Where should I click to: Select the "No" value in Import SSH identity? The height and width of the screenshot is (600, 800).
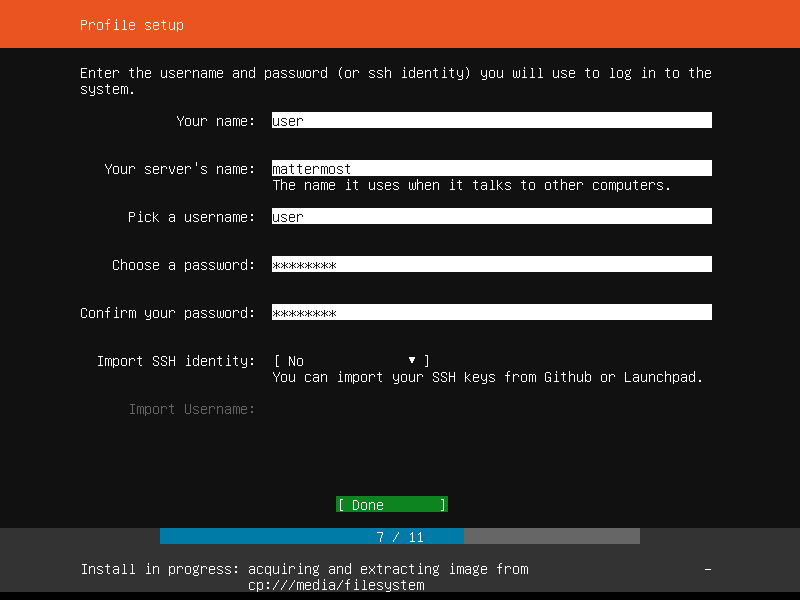pos(296,361)
